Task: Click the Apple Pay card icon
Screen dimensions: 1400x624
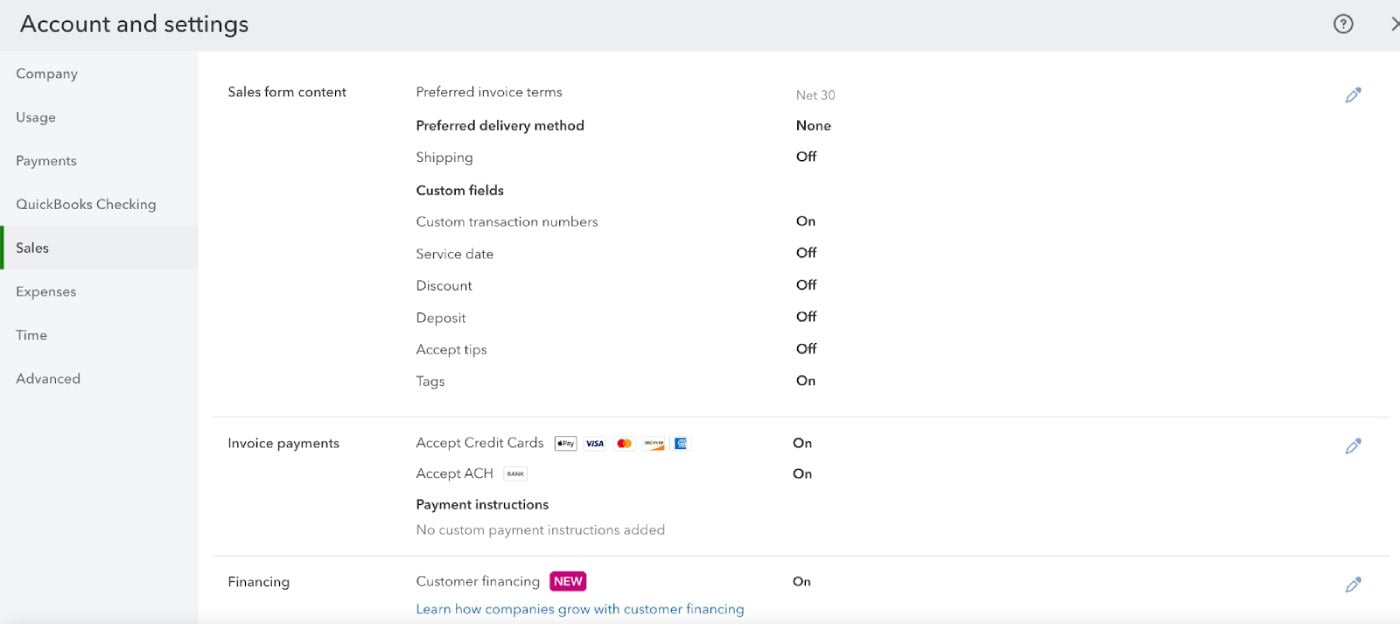Action: 565,443
